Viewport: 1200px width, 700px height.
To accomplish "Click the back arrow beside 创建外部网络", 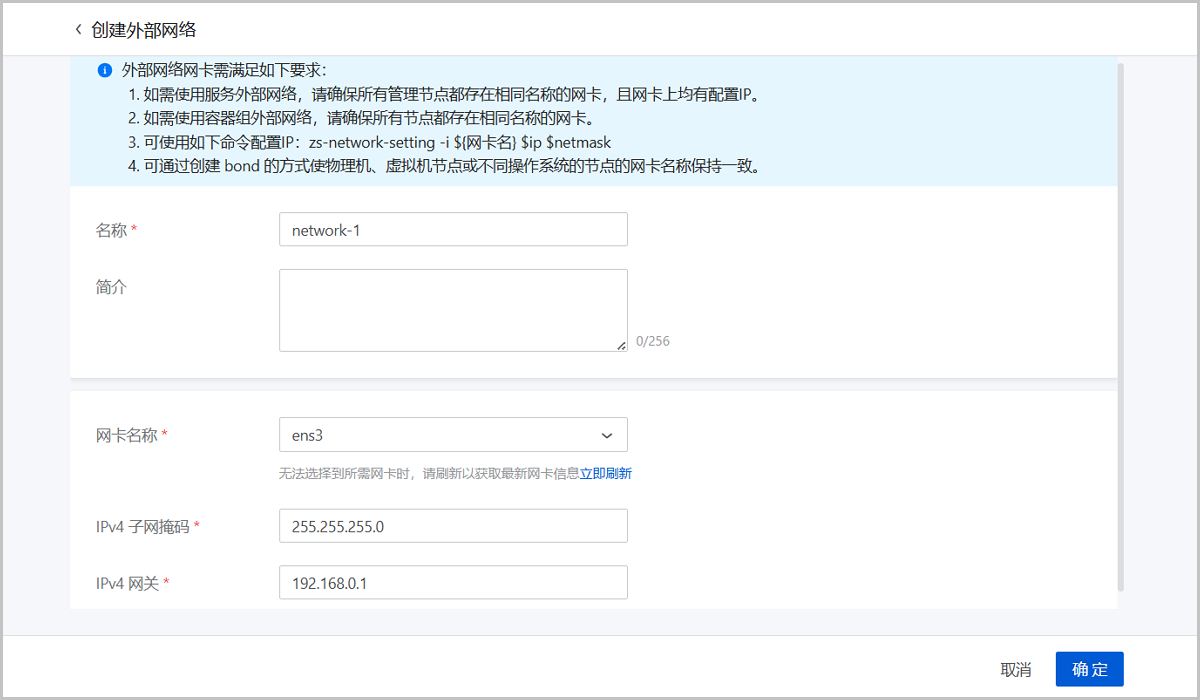I will [x=78, y=30].
